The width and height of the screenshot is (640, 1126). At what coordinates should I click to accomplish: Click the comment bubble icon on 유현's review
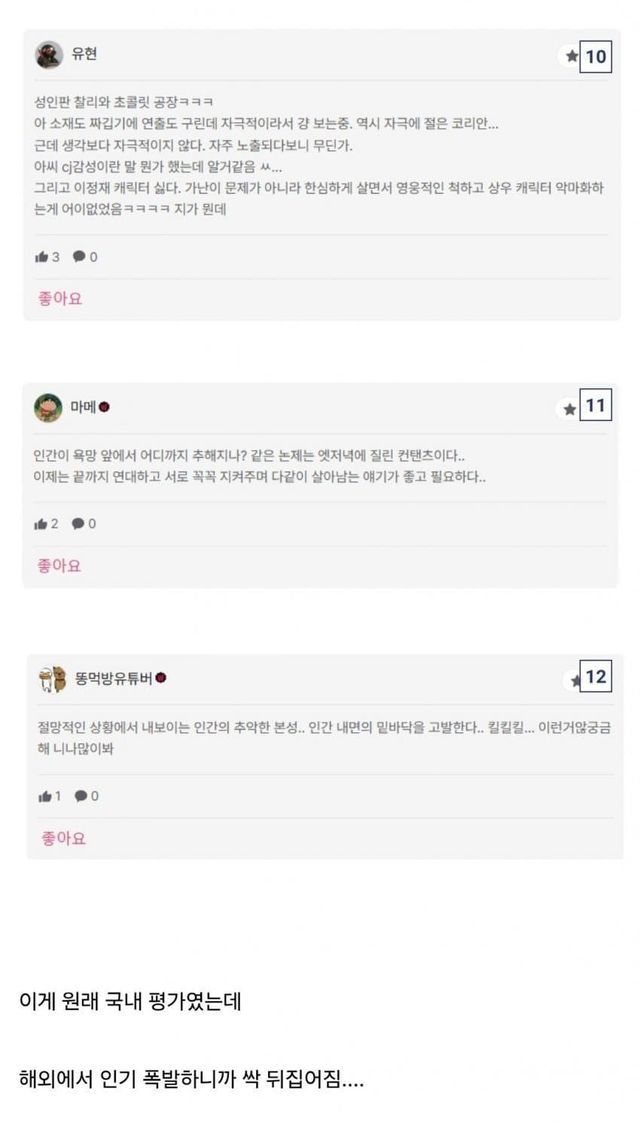(x=79, y=257)
